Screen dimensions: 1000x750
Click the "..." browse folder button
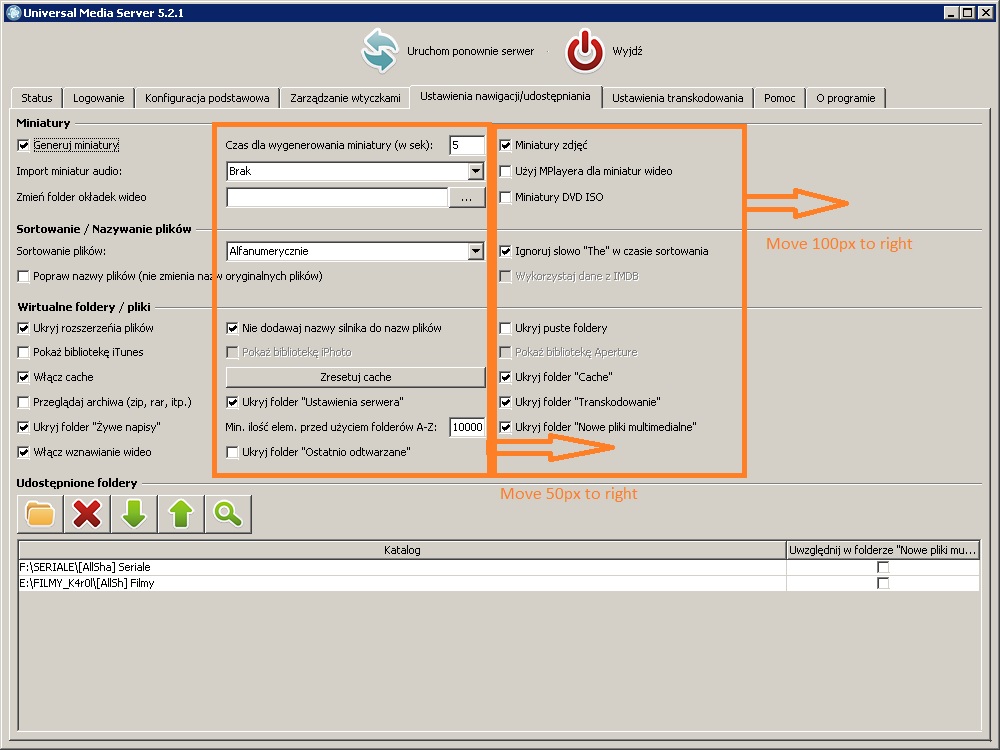click(x=467, y=198)
